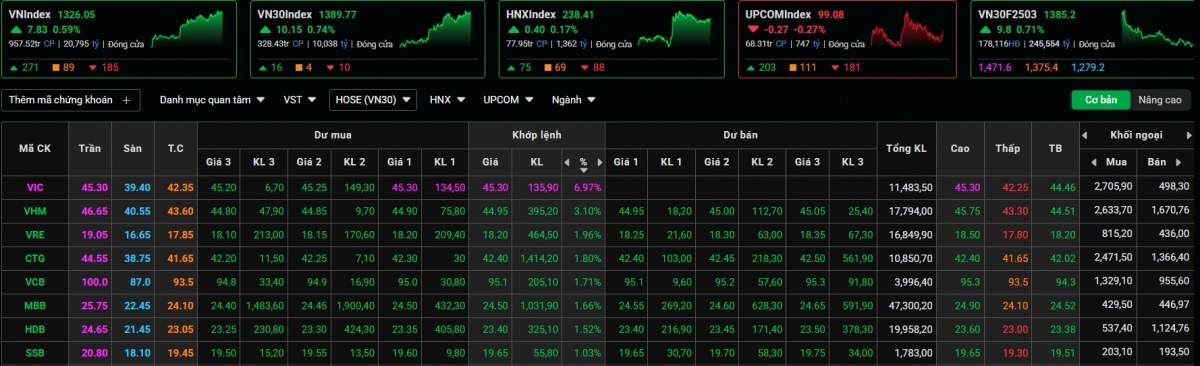This screenshot has height=366, width=1200.
Task: Open the HNX dropdown
Action: pyautogui.click(x=447, y=100)
